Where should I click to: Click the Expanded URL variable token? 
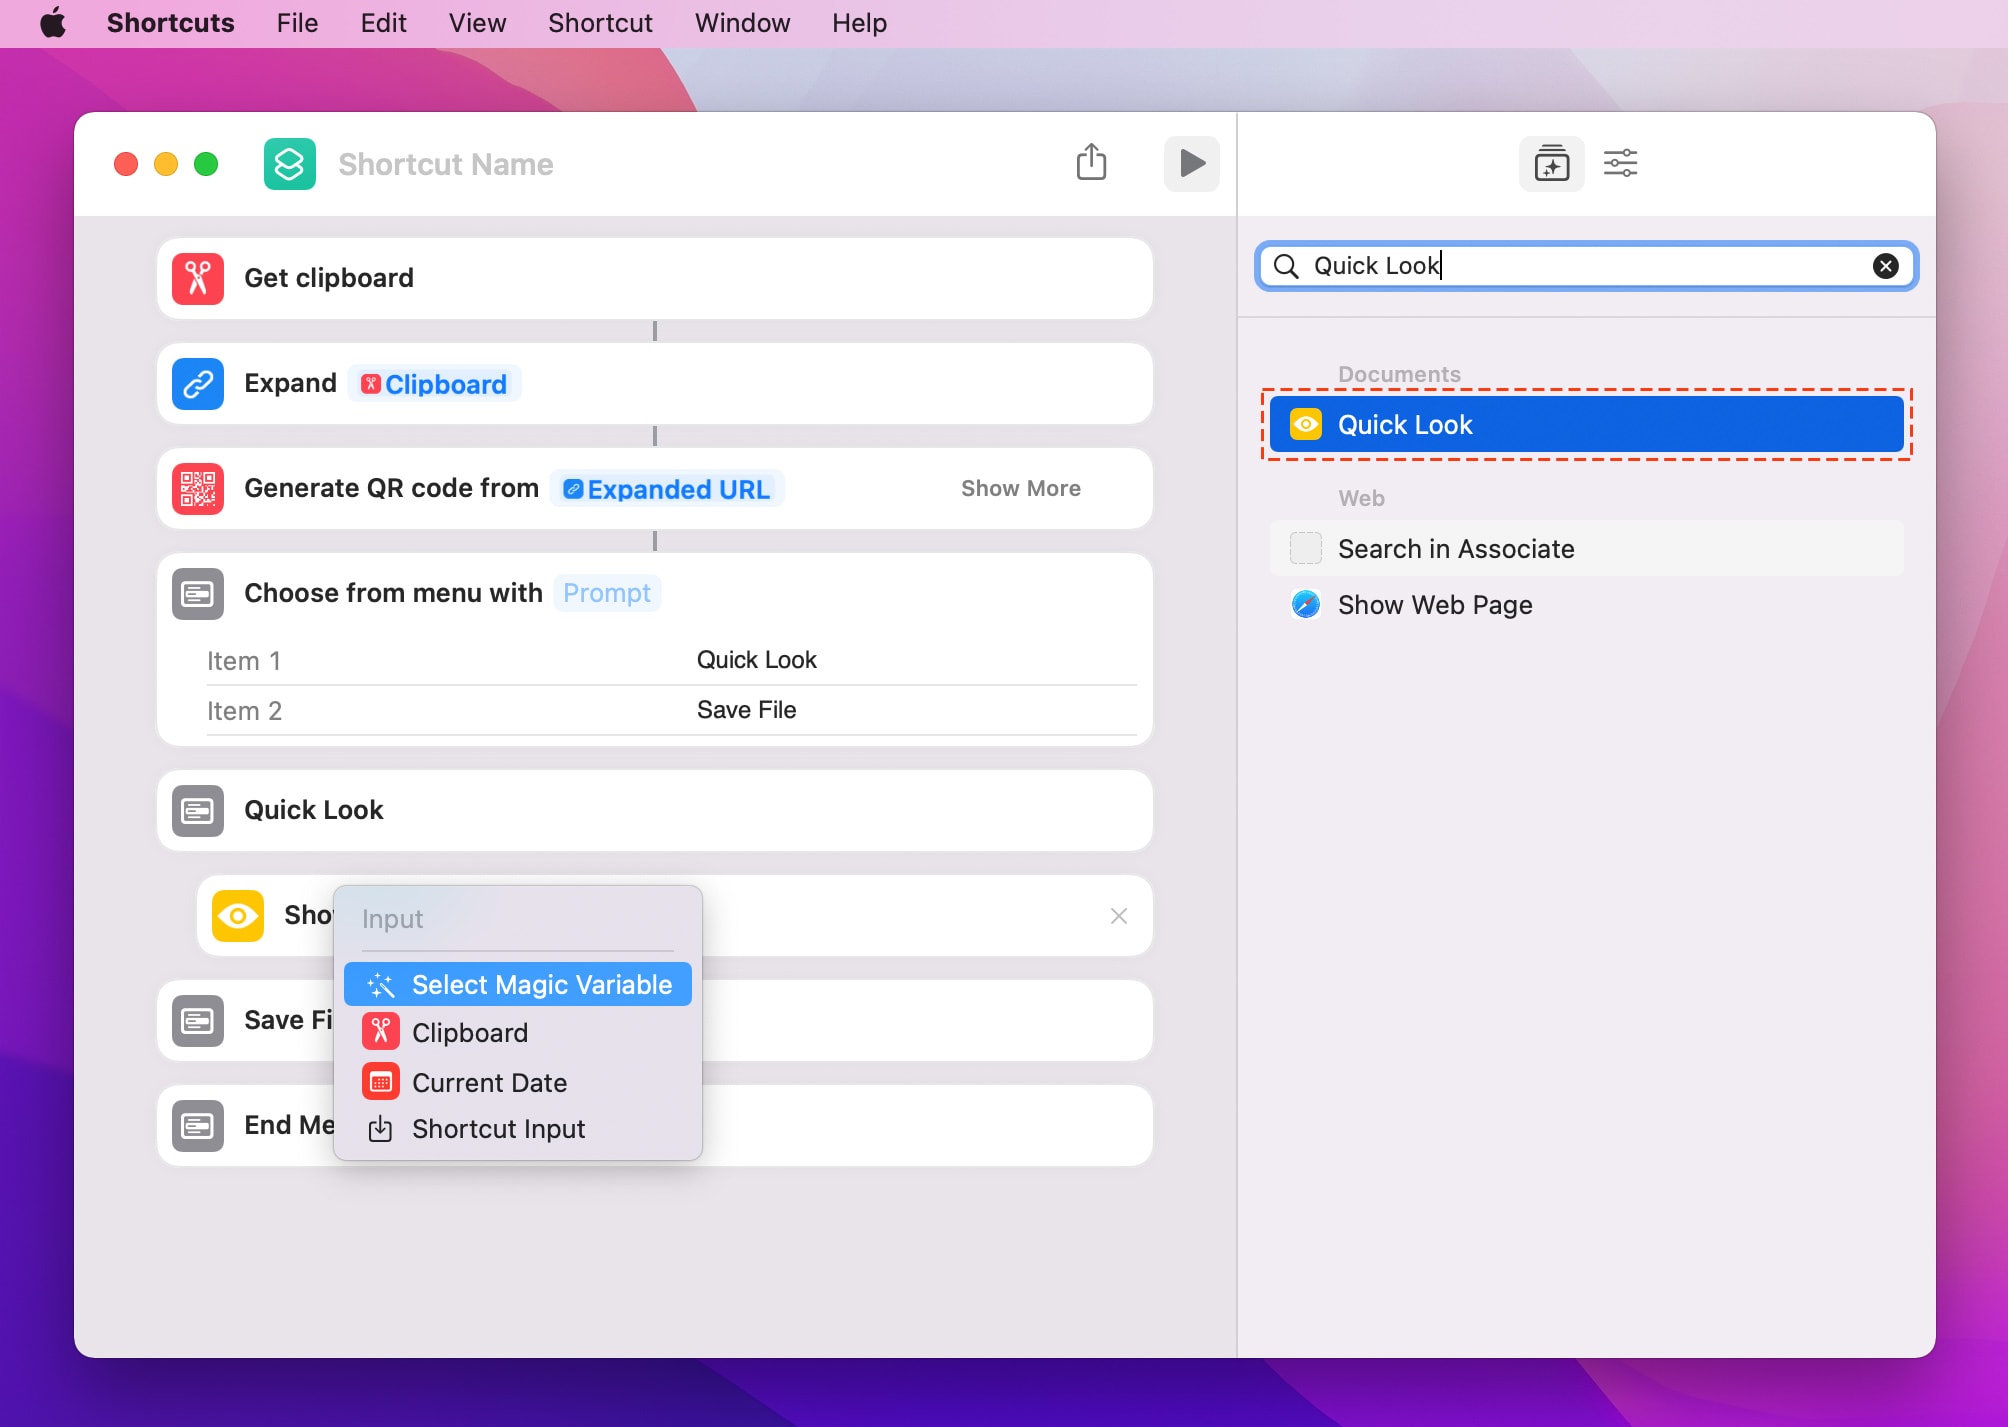click(x=667, y=489)
